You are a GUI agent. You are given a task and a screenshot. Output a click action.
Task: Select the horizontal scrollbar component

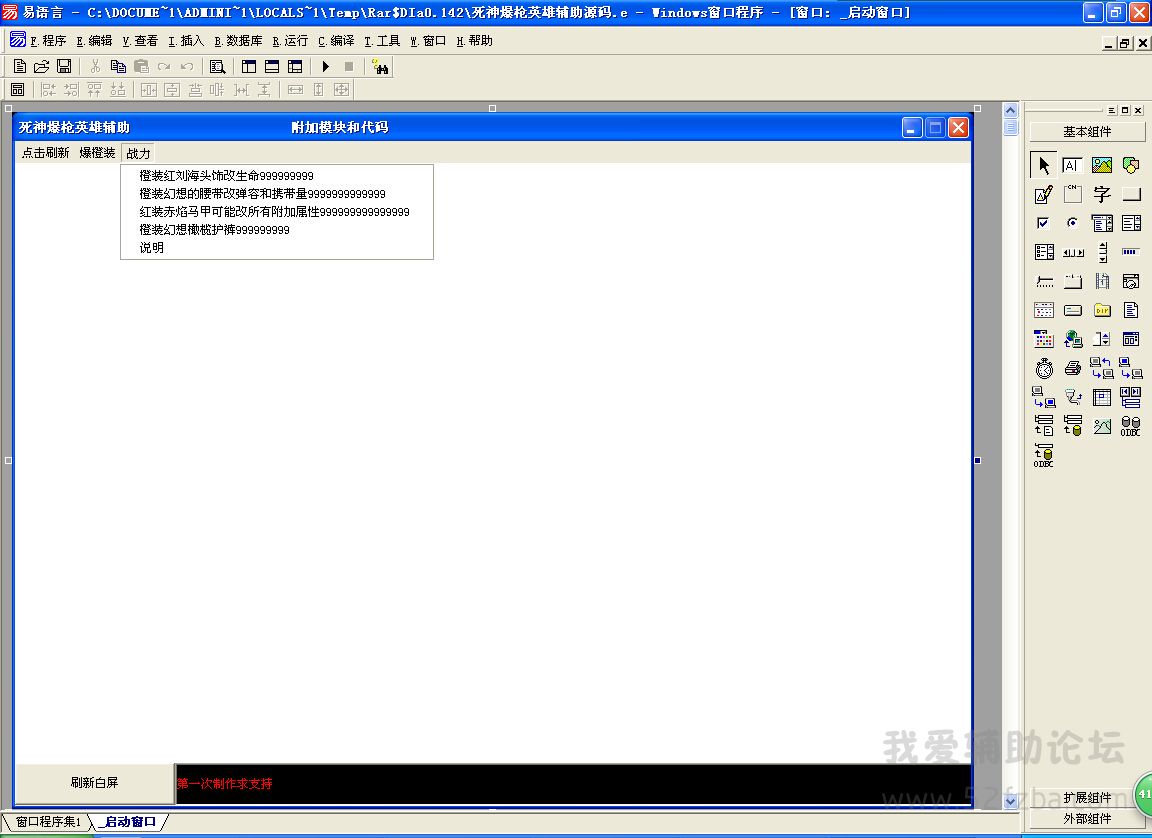click(x=1073, y=252)
